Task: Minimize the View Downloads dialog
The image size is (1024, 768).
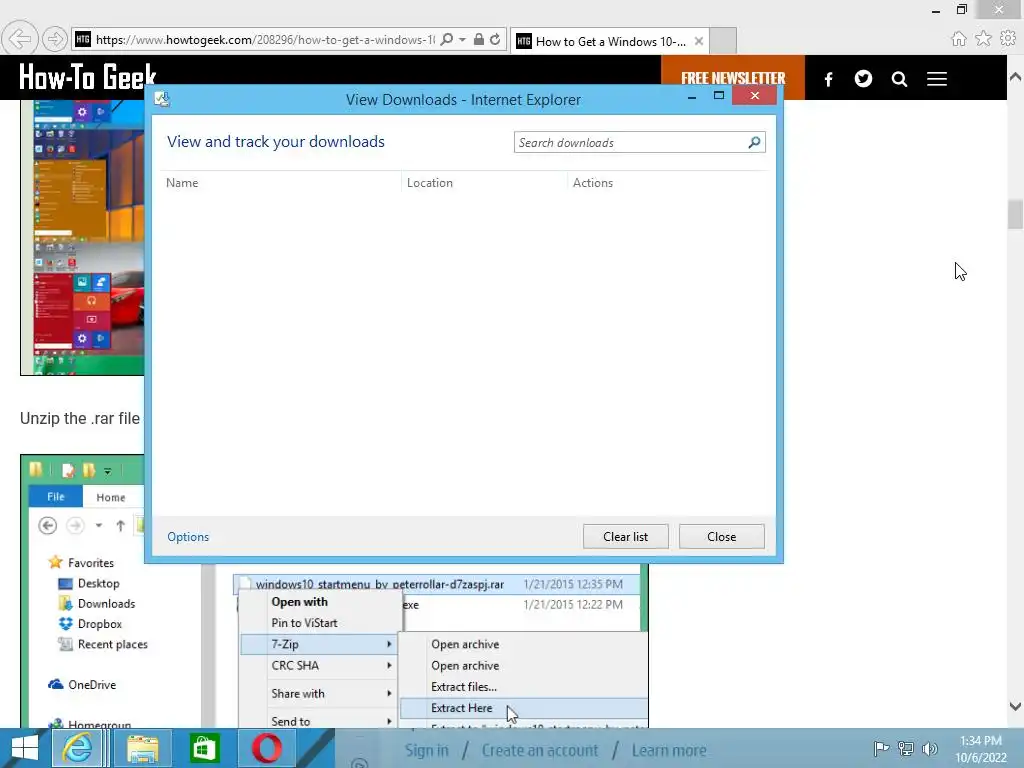Action: (x=692, y=97)
